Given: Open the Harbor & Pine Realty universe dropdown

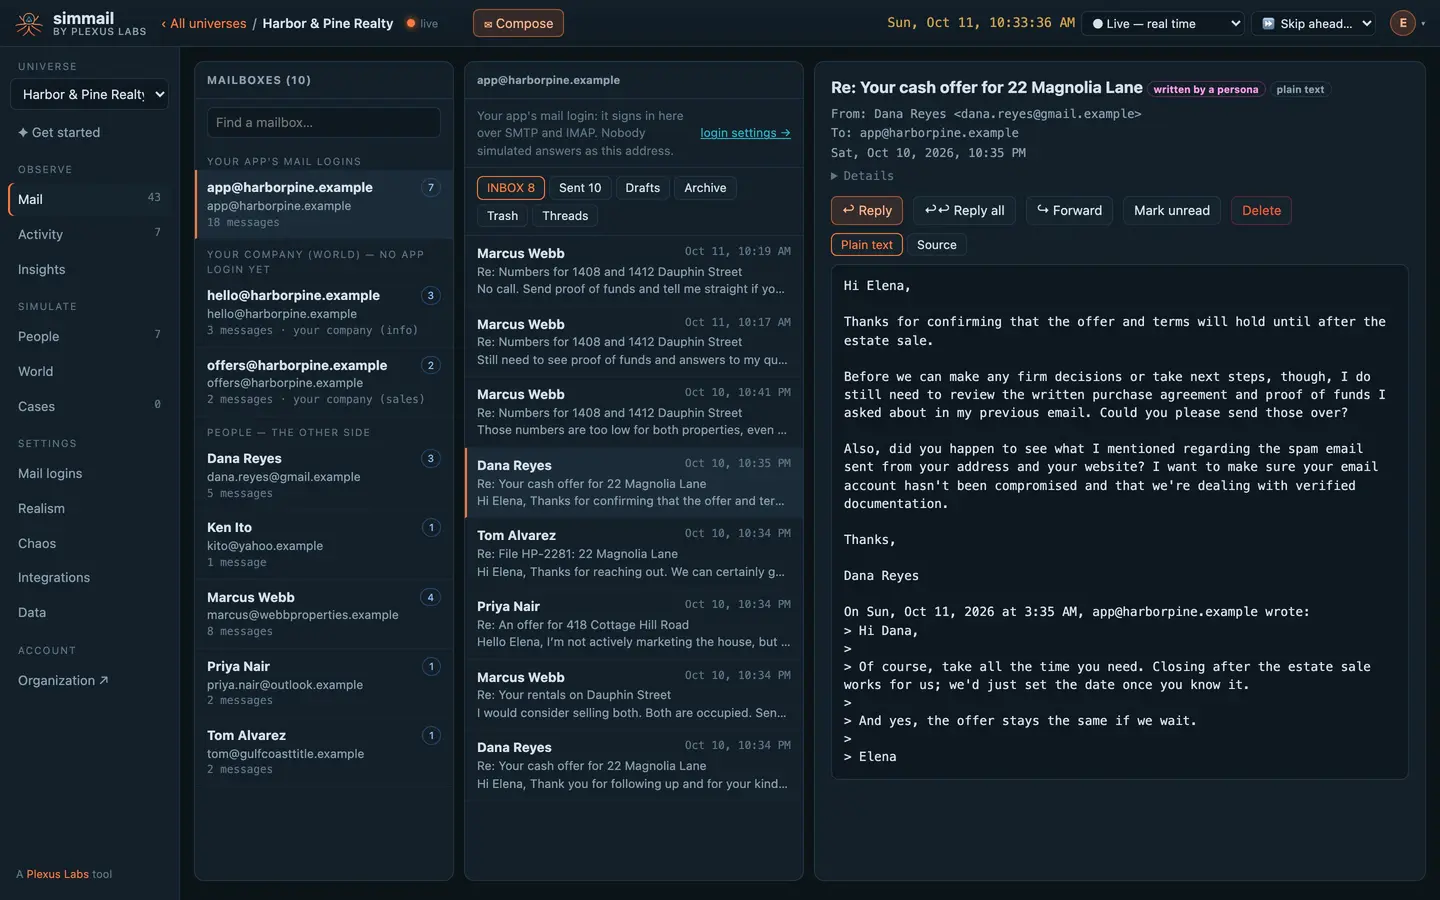Looking at the screenshot, I should (x=89, y=94).
